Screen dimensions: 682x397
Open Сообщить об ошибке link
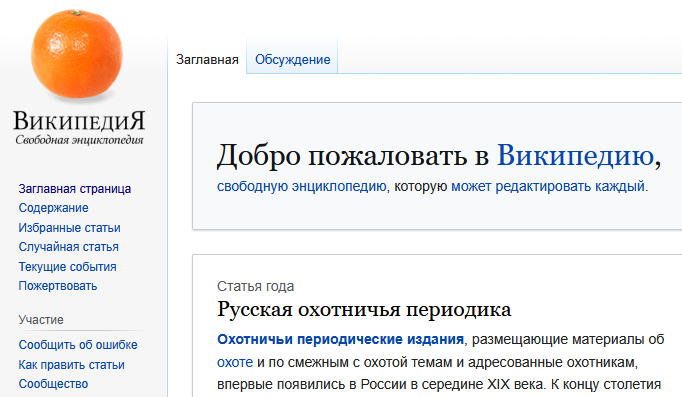click(78, 345)
